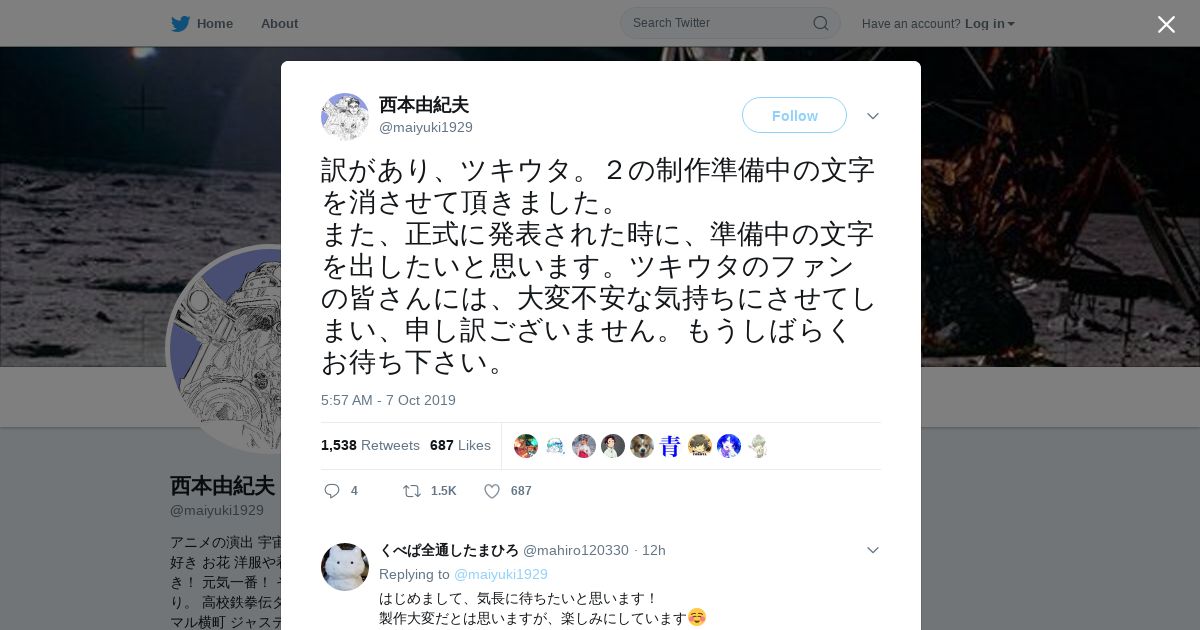Open the Log in dropdown
This screenshot has height=630, width=1200.
[990, 23]
